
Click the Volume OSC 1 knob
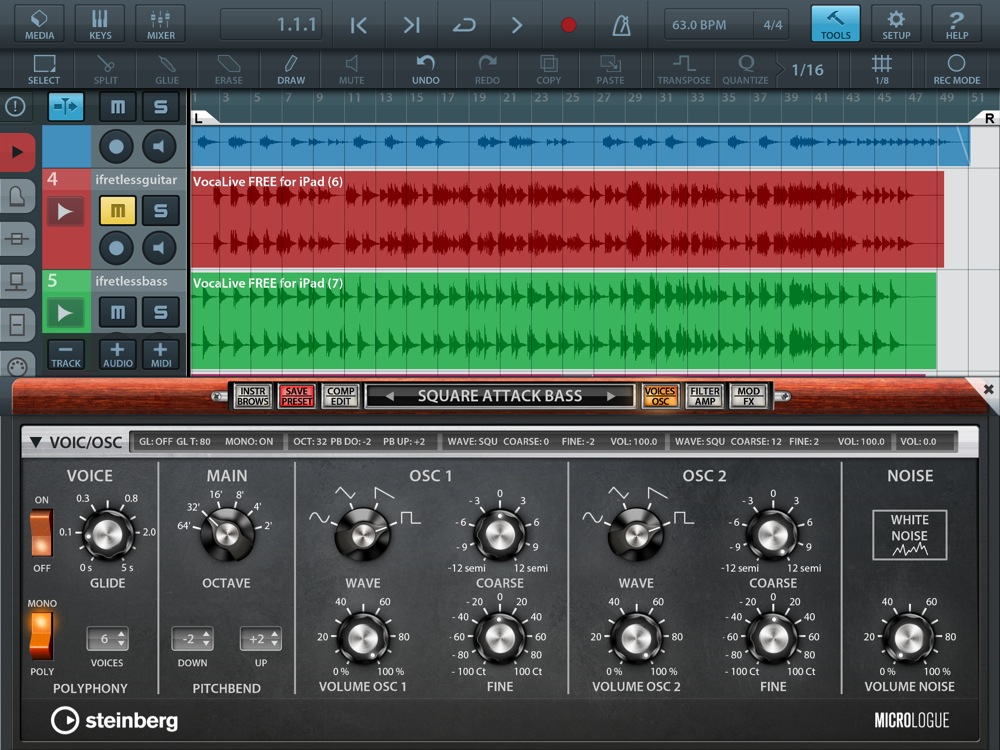[x=362, y=638]
